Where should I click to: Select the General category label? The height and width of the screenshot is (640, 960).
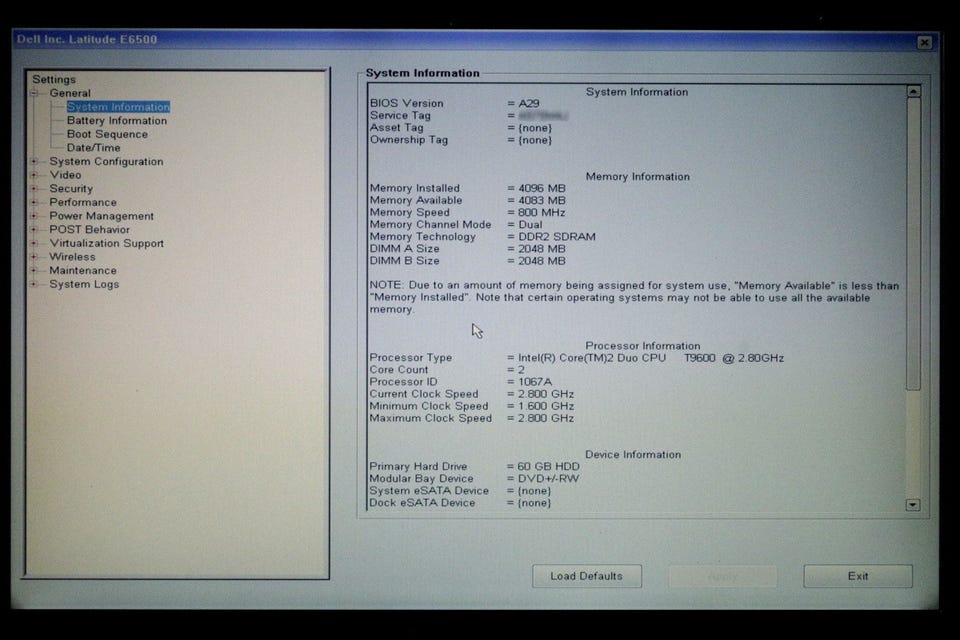pyautogui.click(x=70, y=93)
